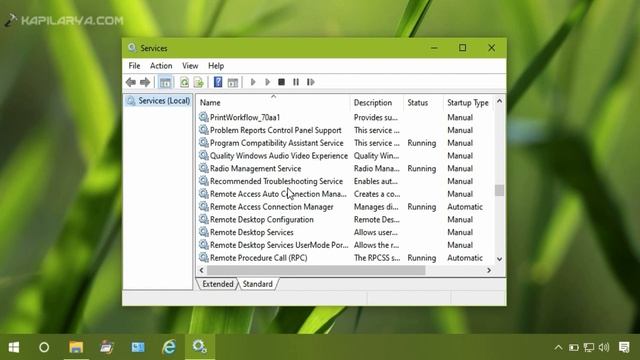The image size is (640, 360).
Task: Show hidden tray icons with the chevron
Action: click(x=558, y=348)
